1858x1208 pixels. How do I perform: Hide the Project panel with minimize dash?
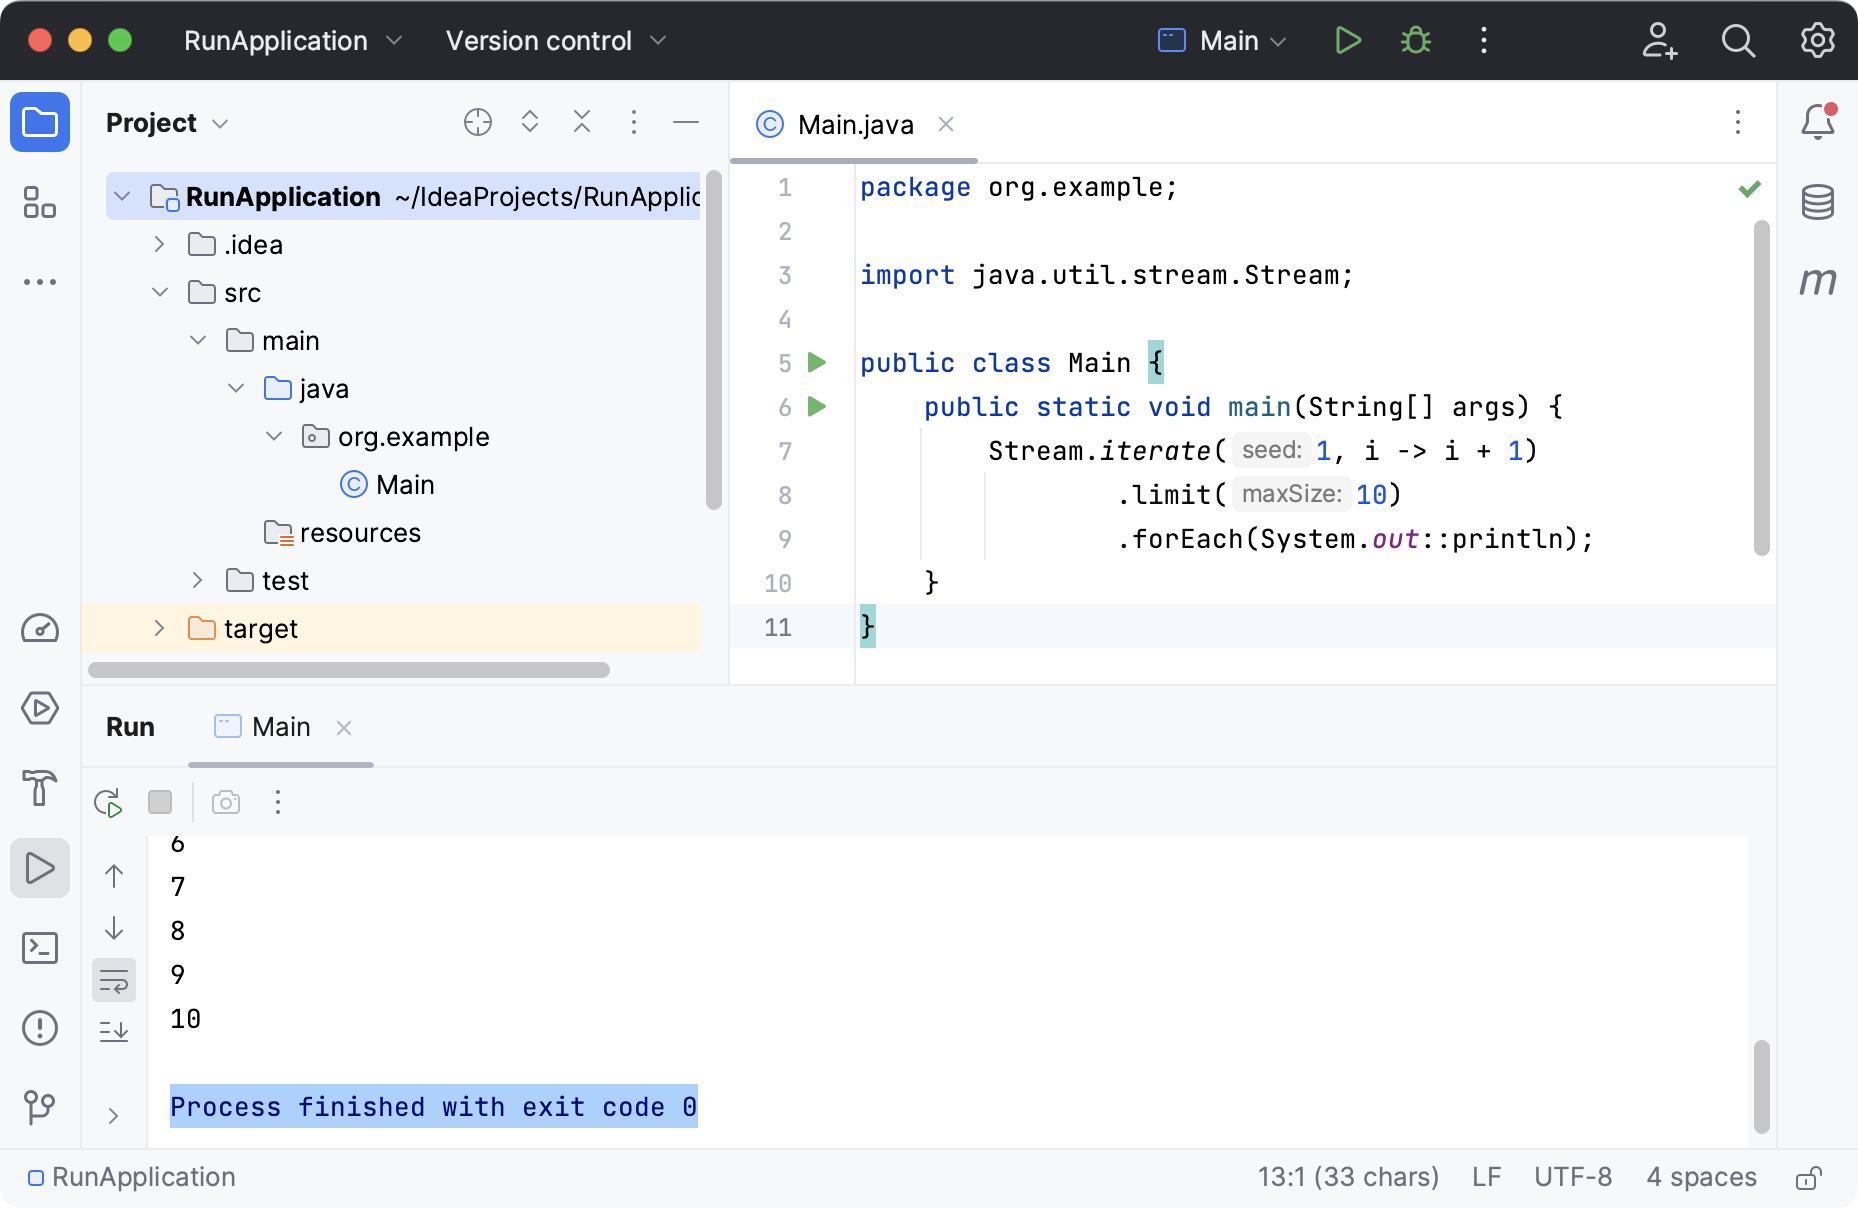click(x=686, y=122)
